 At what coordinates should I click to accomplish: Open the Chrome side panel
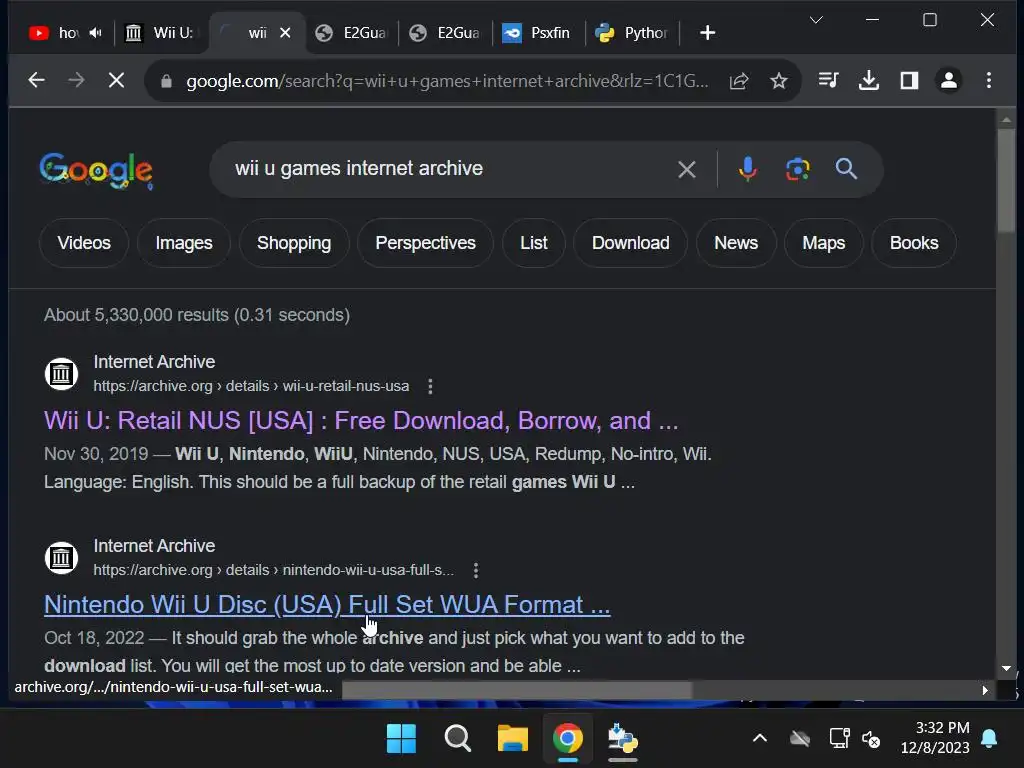[909, 80]
